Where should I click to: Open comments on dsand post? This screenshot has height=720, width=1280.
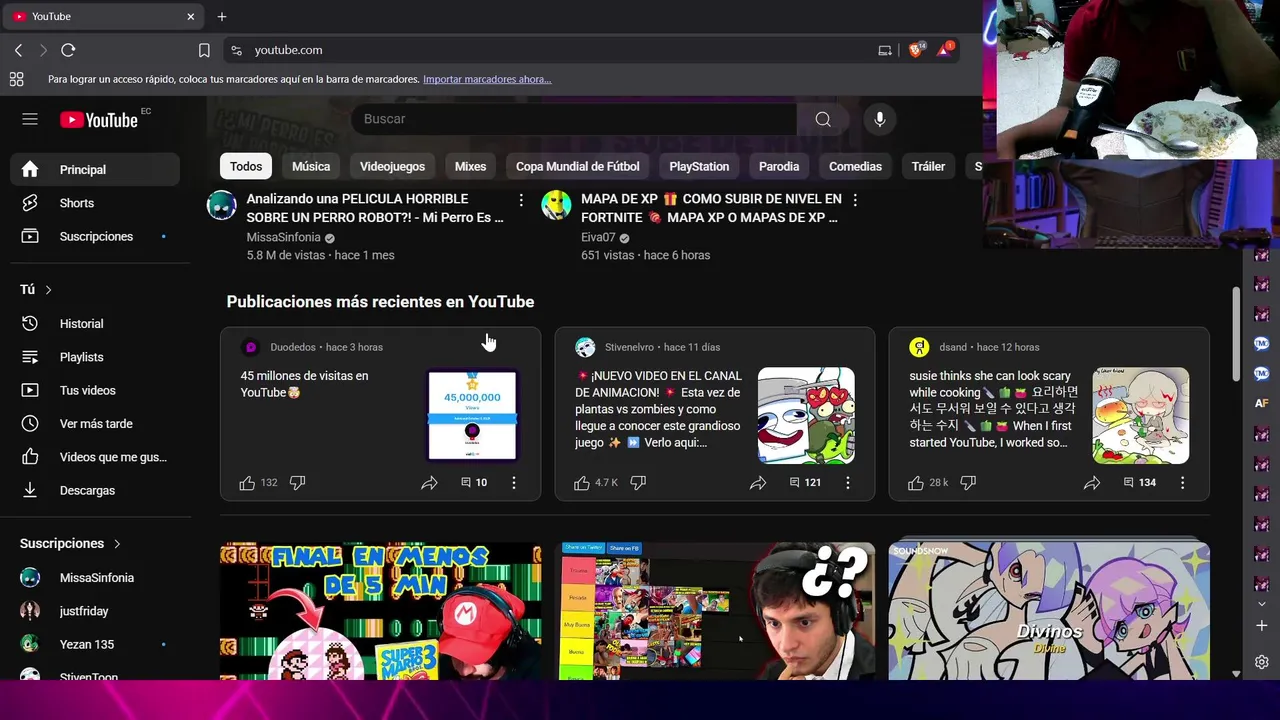coord(1139,482)
